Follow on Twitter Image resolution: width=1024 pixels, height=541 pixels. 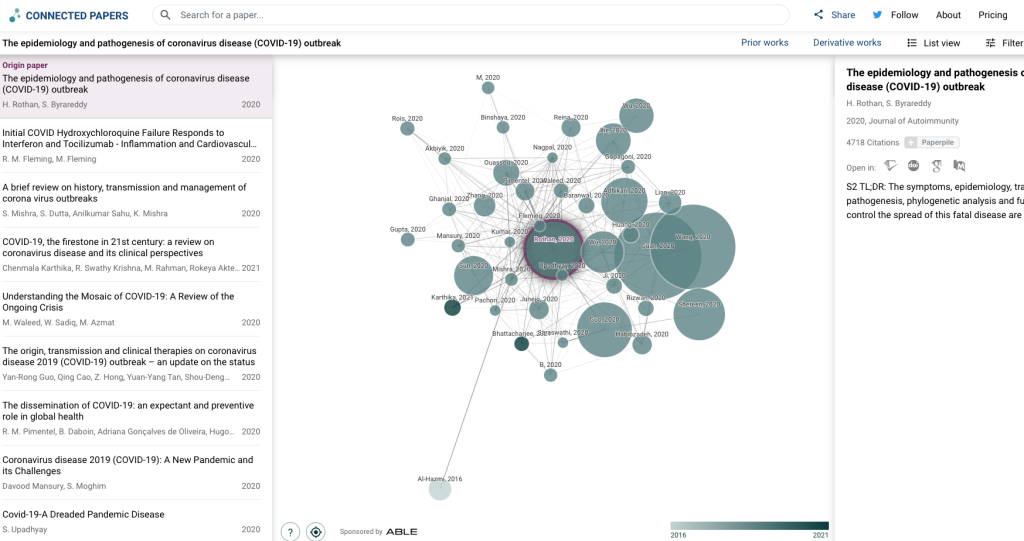(895, 15)
